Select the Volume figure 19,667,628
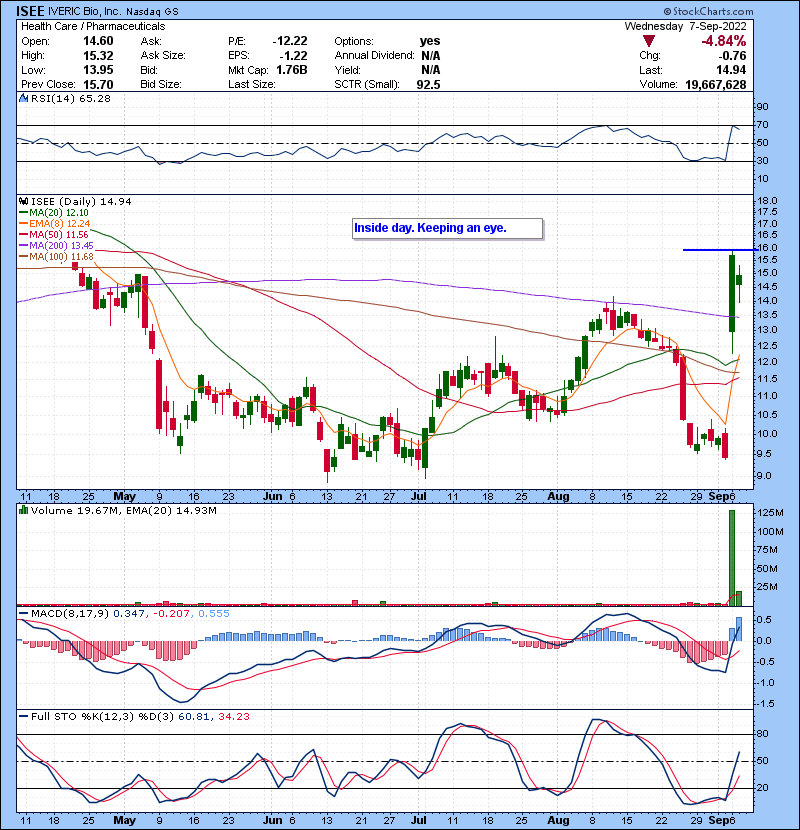Screen dimensions: 800x830 coord(716,84)
